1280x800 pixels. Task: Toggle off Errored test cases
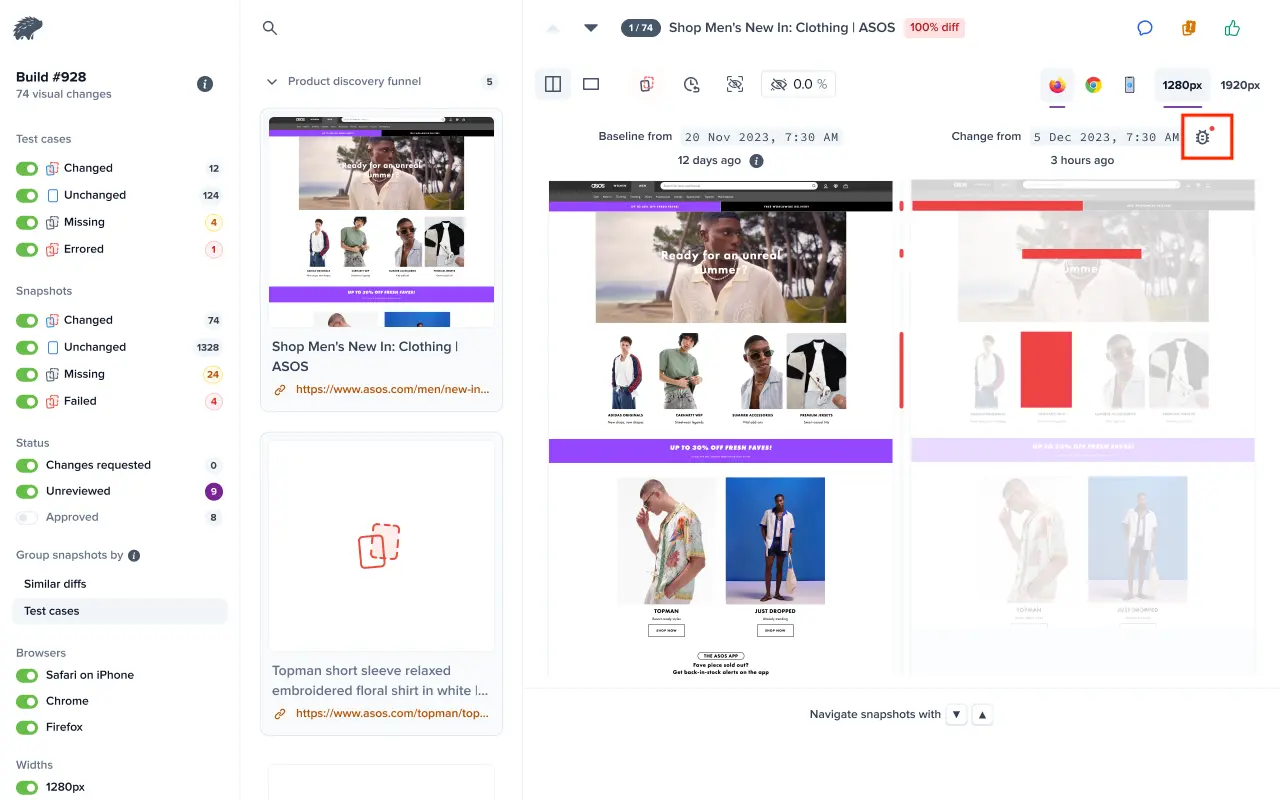point(27,249)
